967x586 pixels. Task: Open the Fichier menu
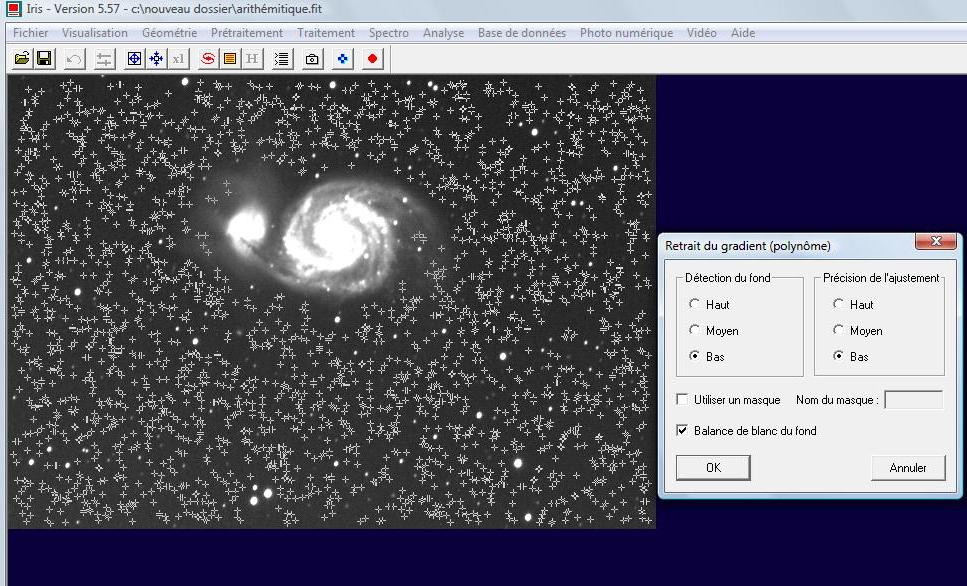[31, 33]
